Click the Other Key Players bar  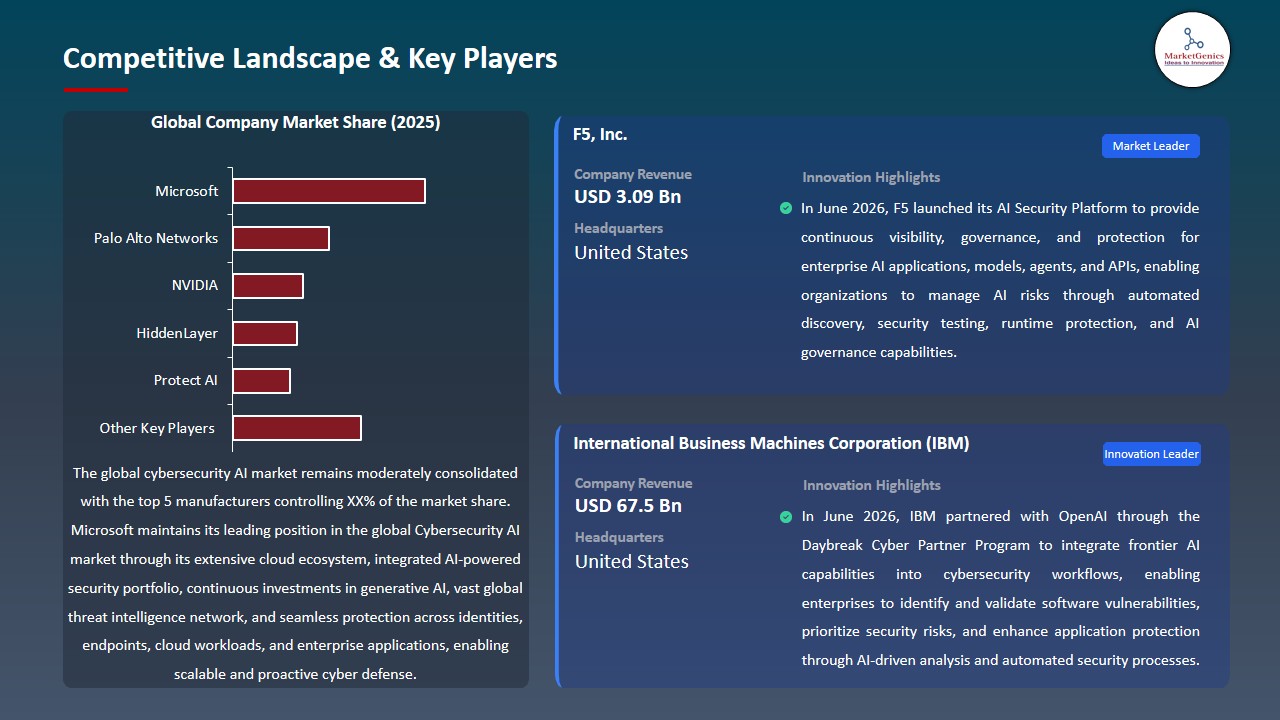click(297, 428)
